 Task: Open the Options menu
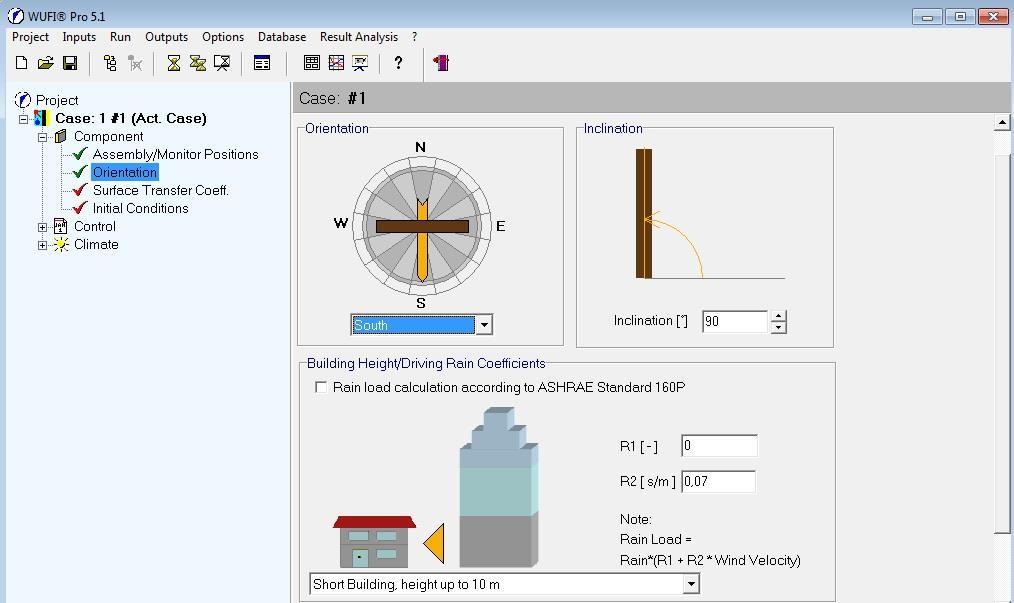click(222, 37)
